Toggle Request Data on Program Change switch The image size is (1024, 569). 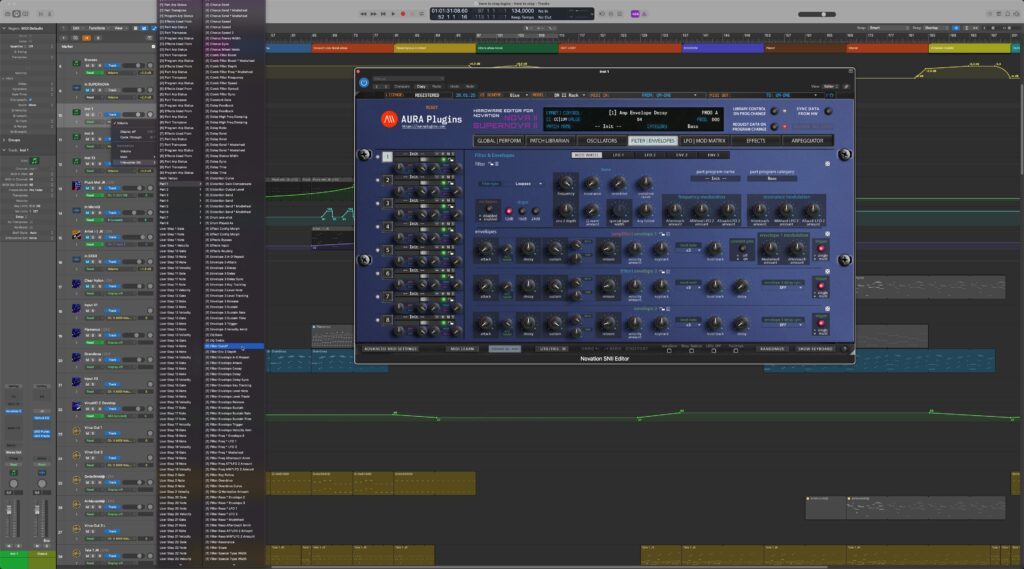coord(775,126)
